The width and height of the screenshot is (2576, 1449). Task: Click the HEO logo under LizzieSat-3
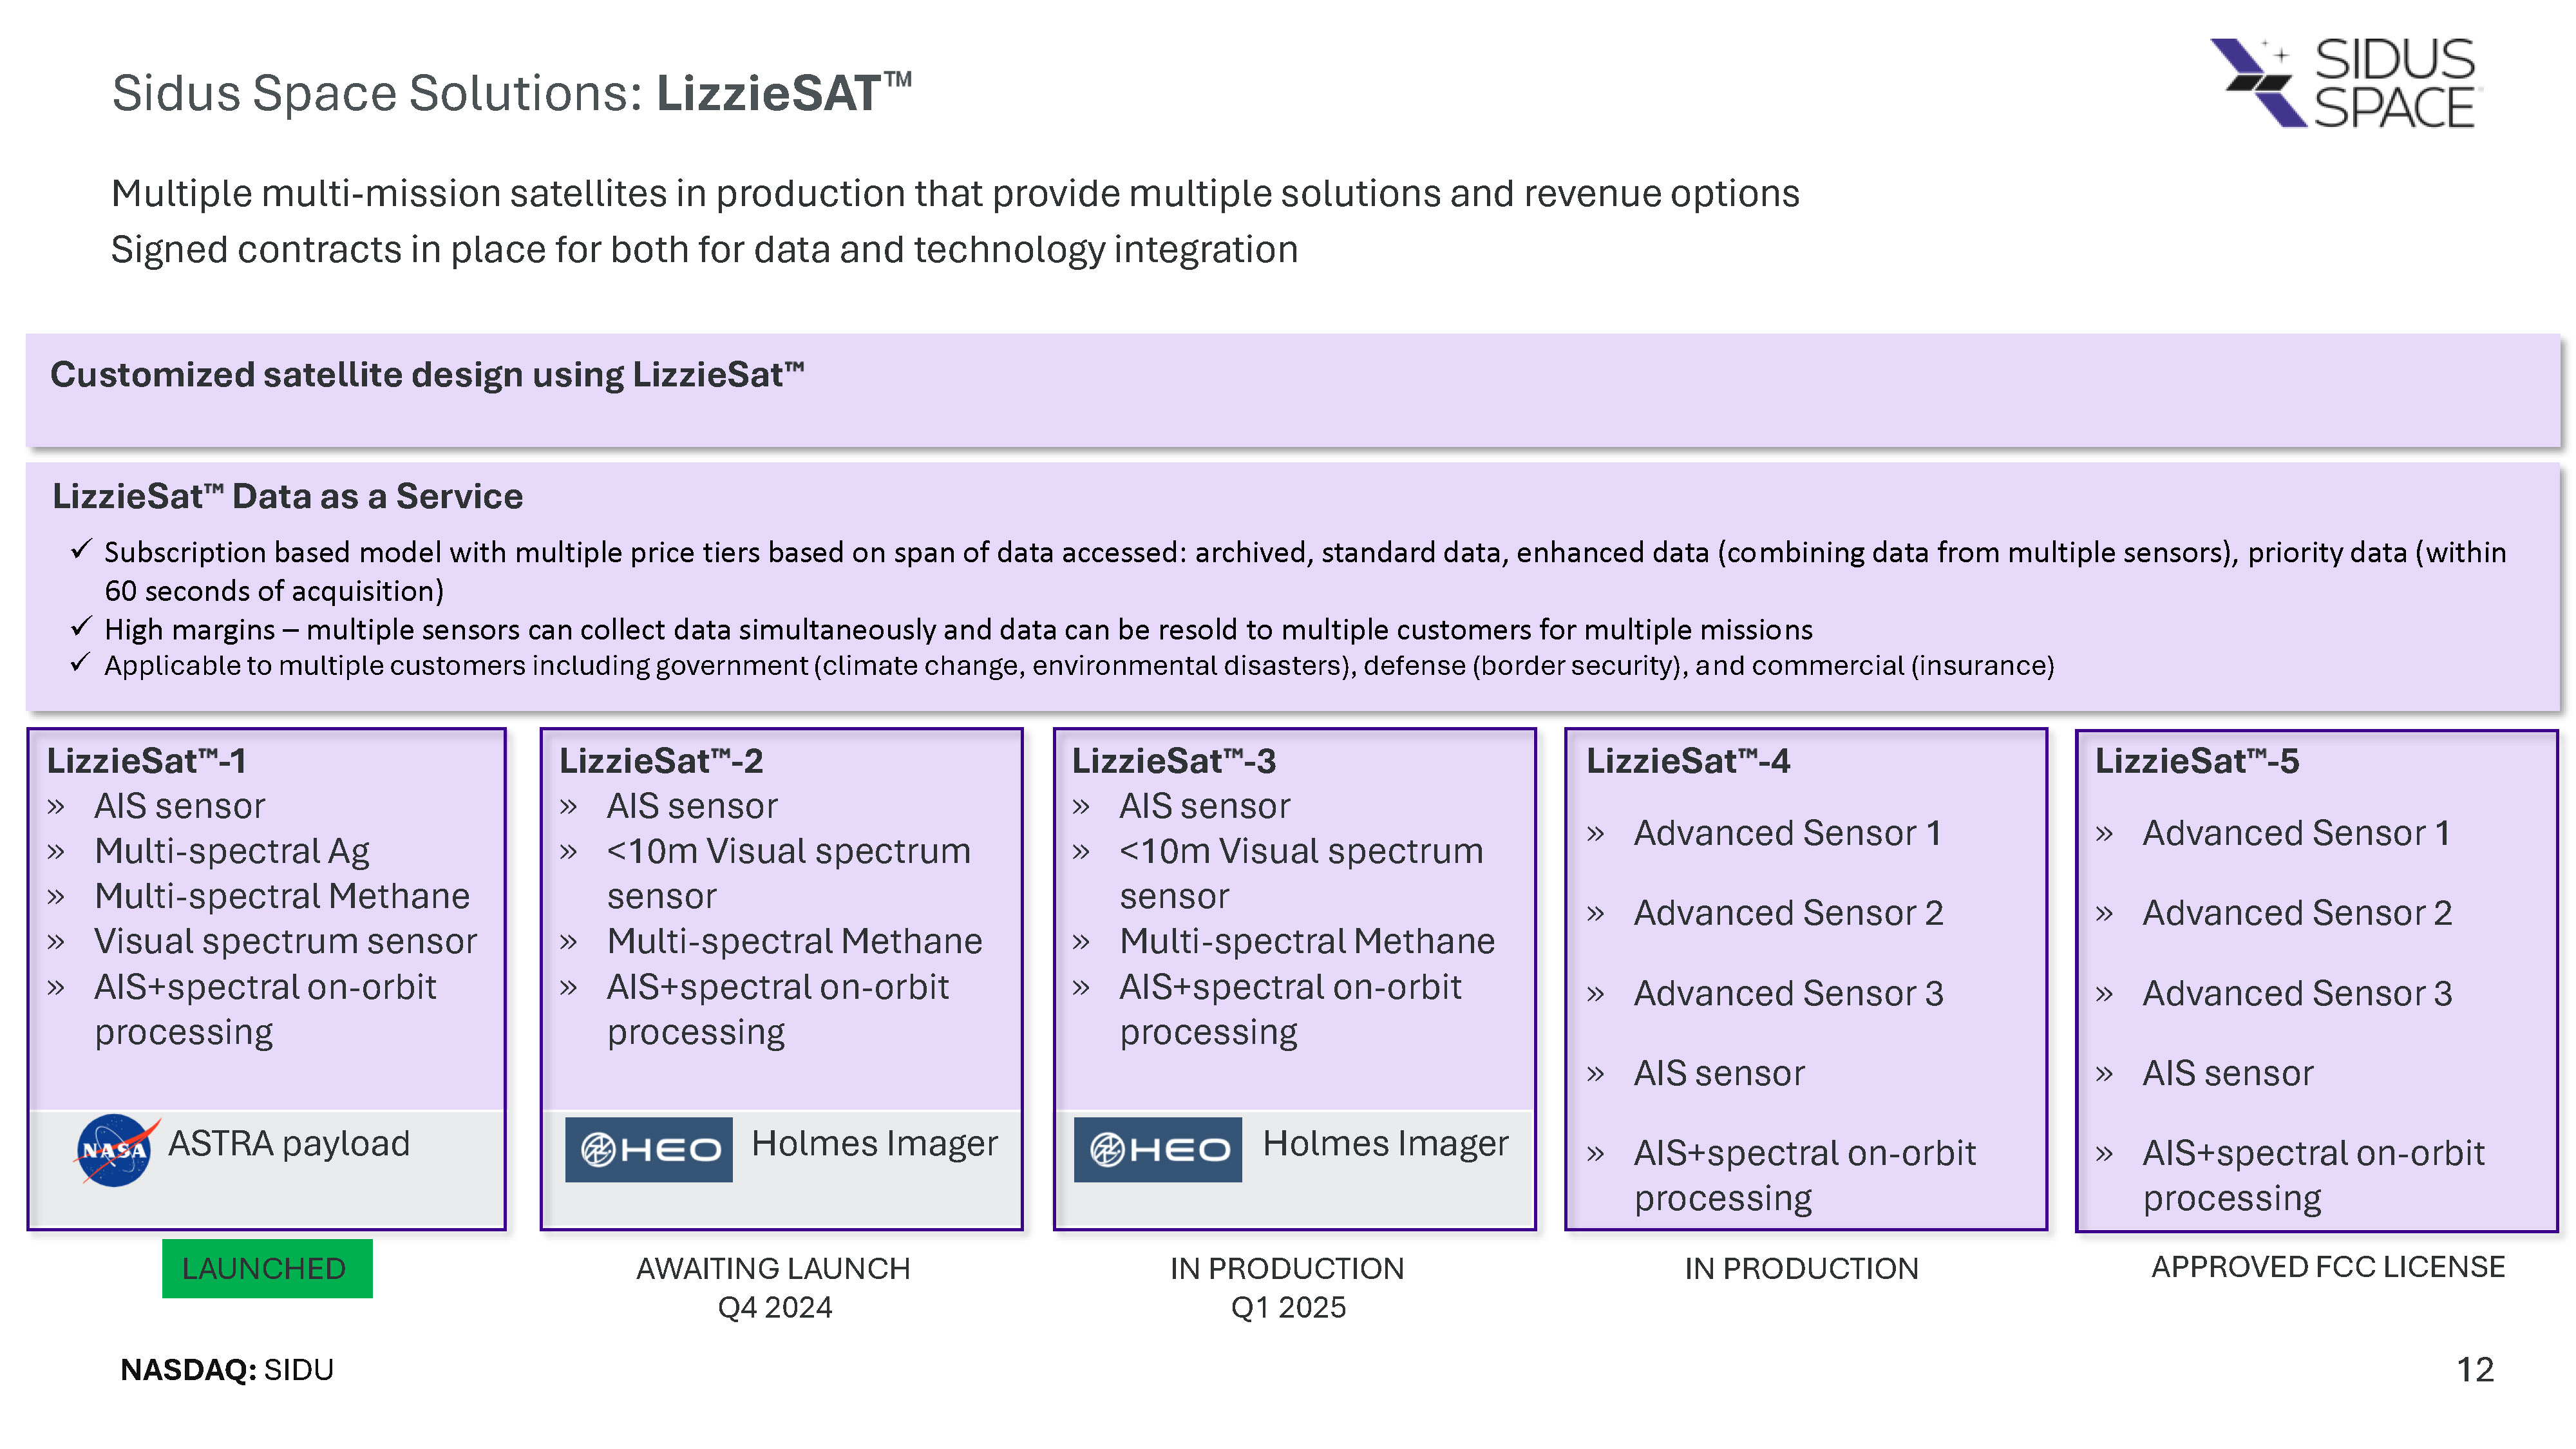click(x=1157, y=1150)
